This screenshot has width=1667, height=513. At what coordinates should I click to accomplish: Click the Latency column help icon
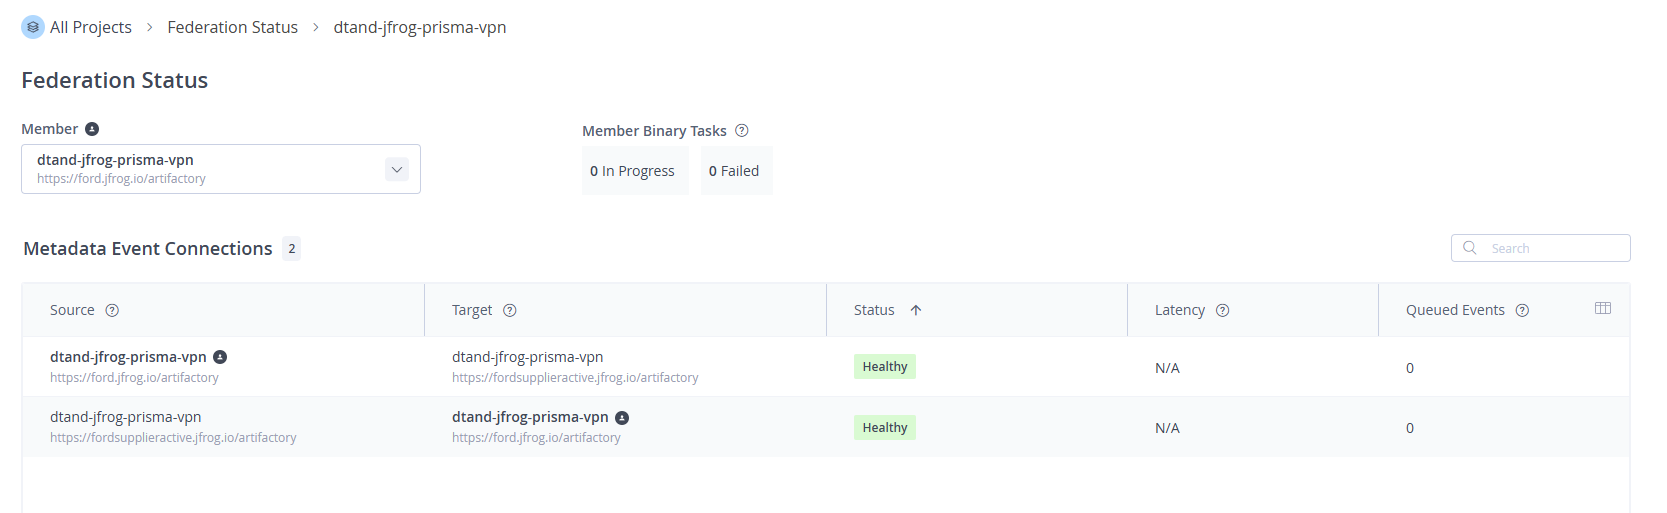[1222, 310]
